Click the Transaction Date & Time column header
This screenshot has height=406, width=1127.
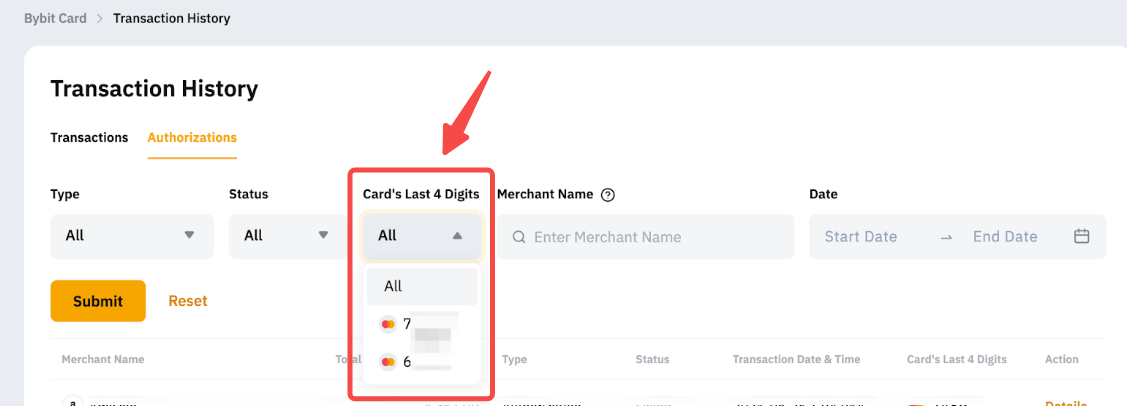tap(796, 360)
